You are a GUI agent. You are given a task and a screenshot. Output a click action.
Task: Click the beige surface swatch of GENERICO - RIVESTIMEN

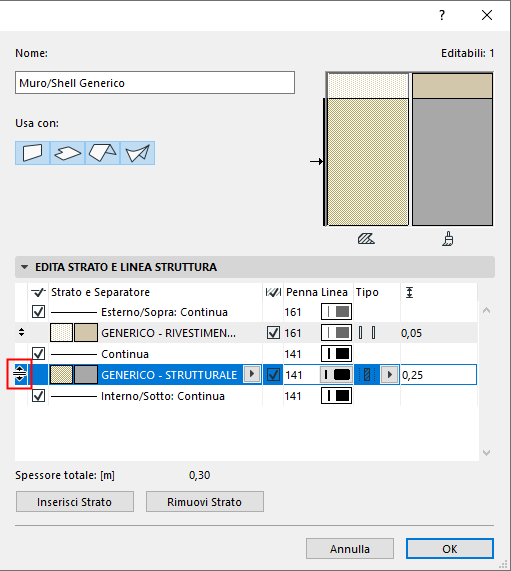pos(86,332)
